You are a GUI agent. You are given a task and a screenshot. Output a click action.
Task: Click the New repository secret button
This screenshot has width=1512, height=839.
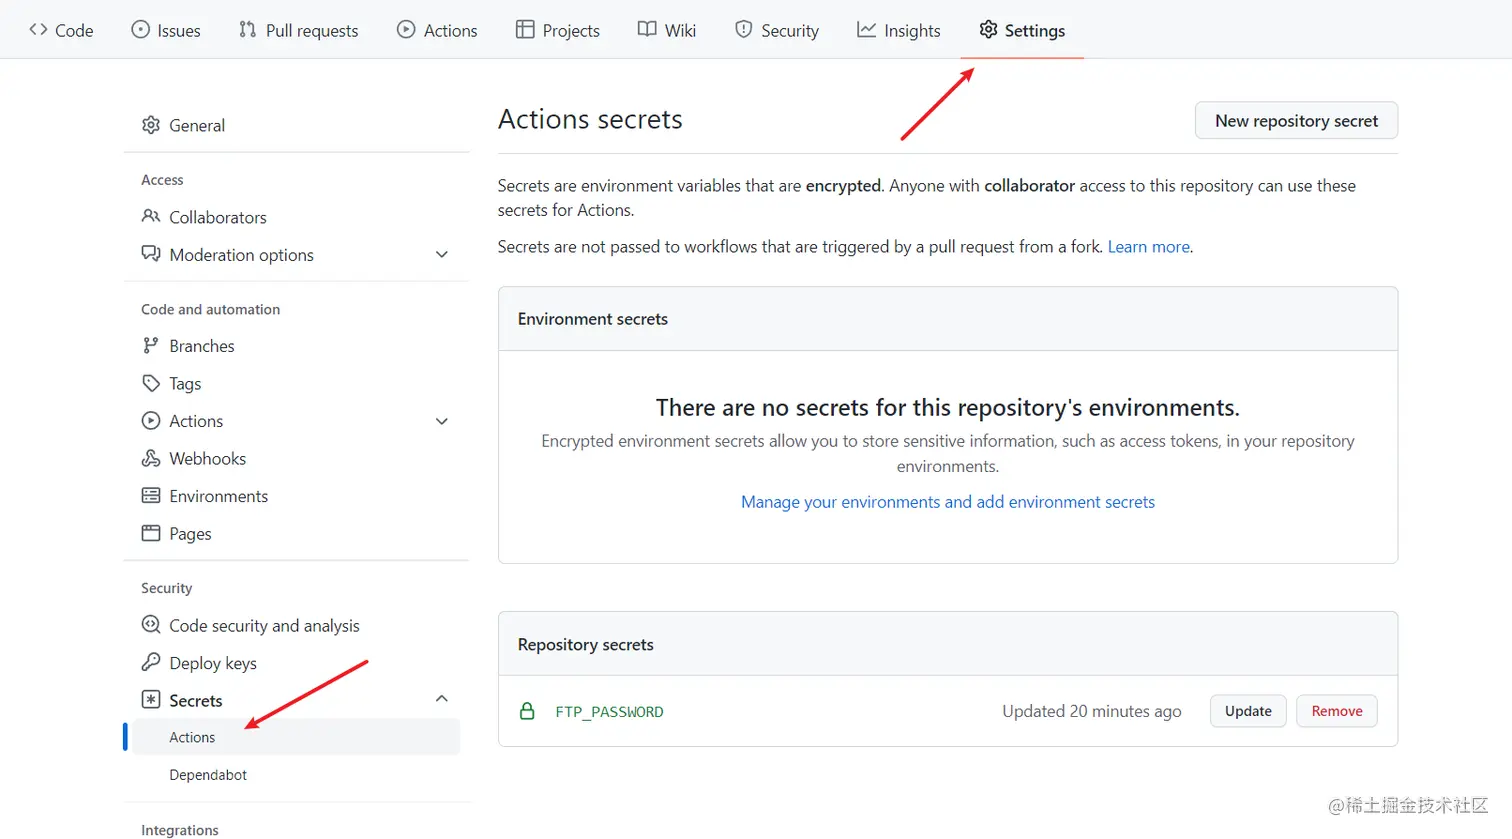1295,120
